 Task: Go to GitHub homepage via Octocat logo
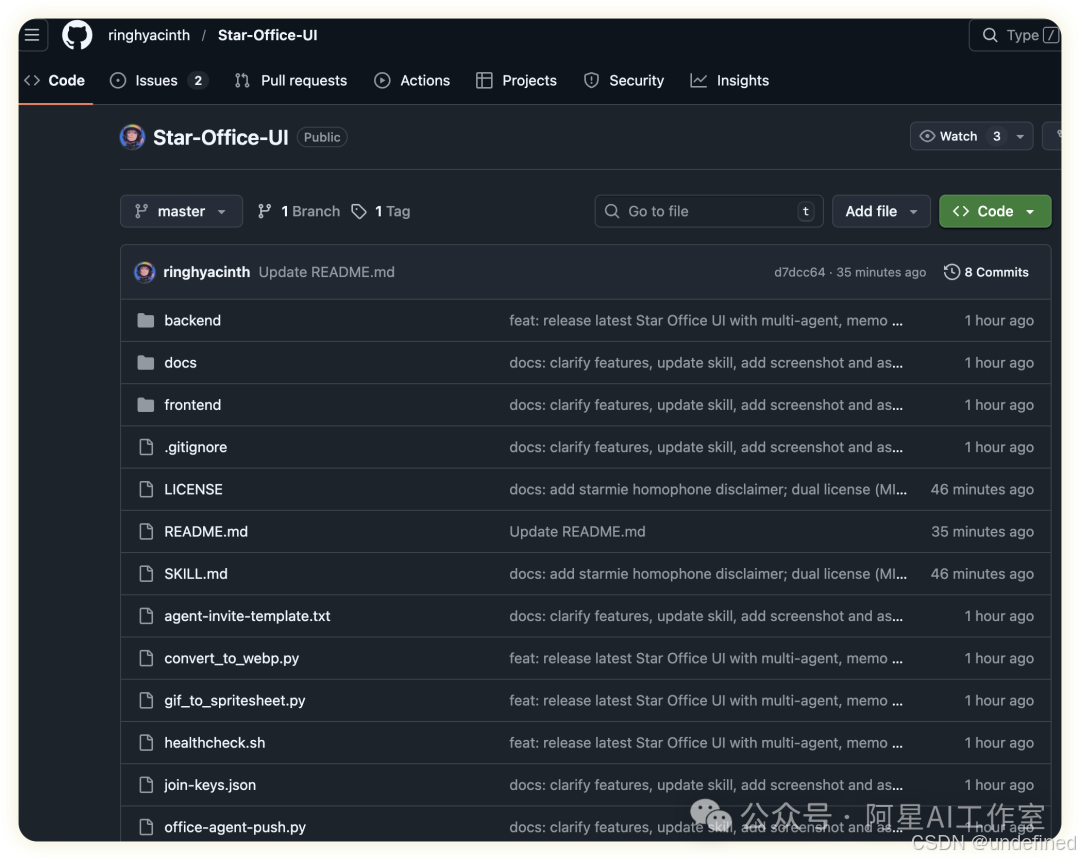[x=77, y=35]
